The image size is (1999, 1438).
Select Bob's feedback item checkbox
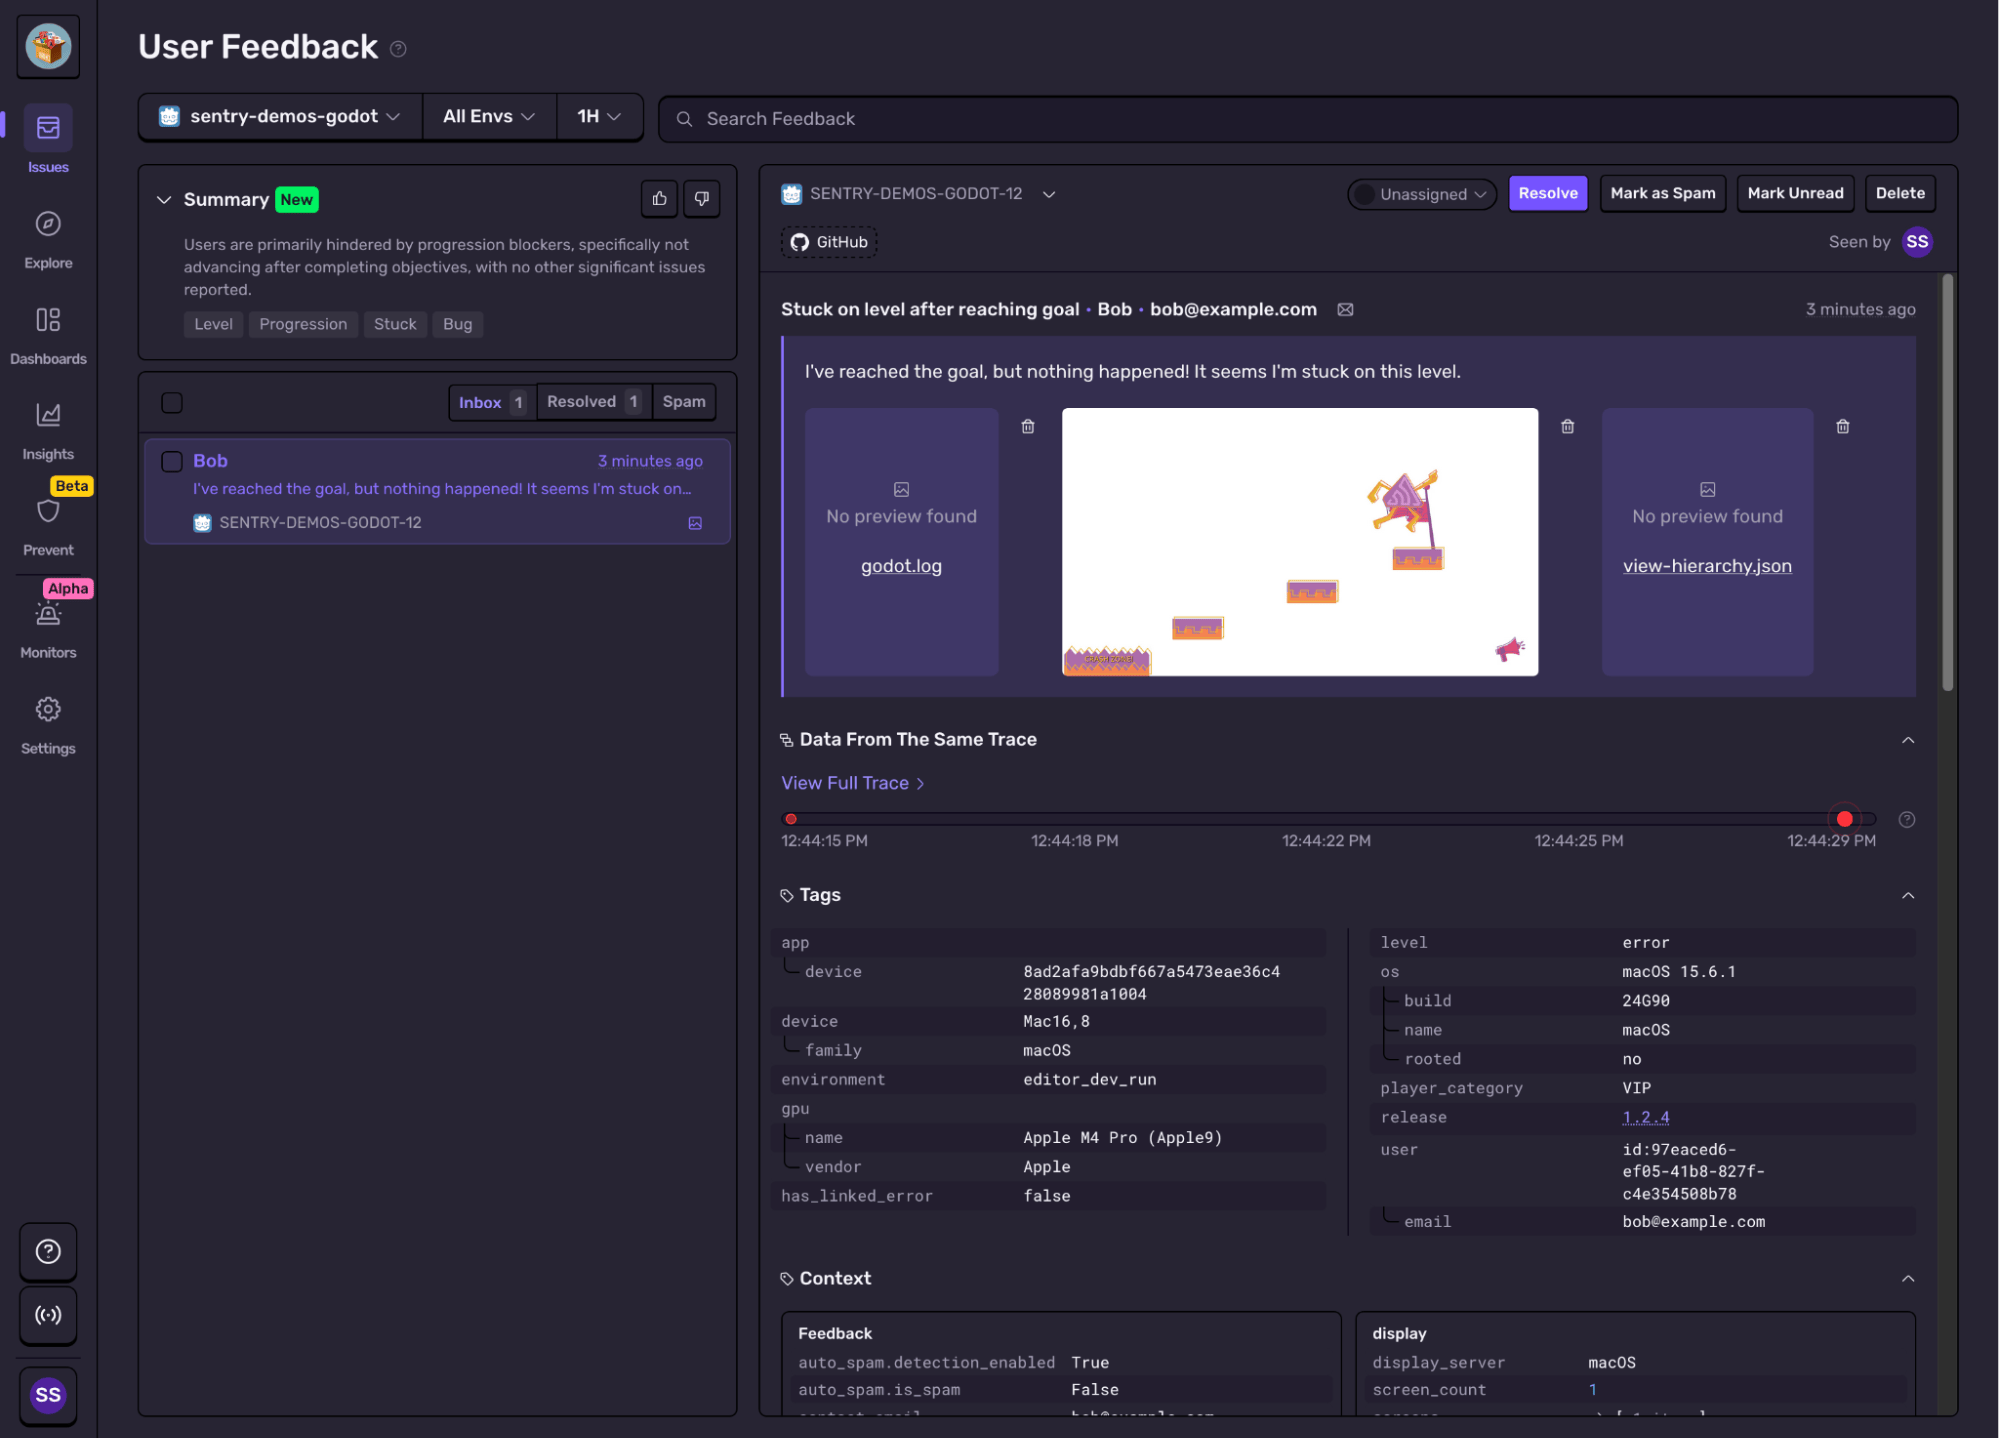[171, 461]
